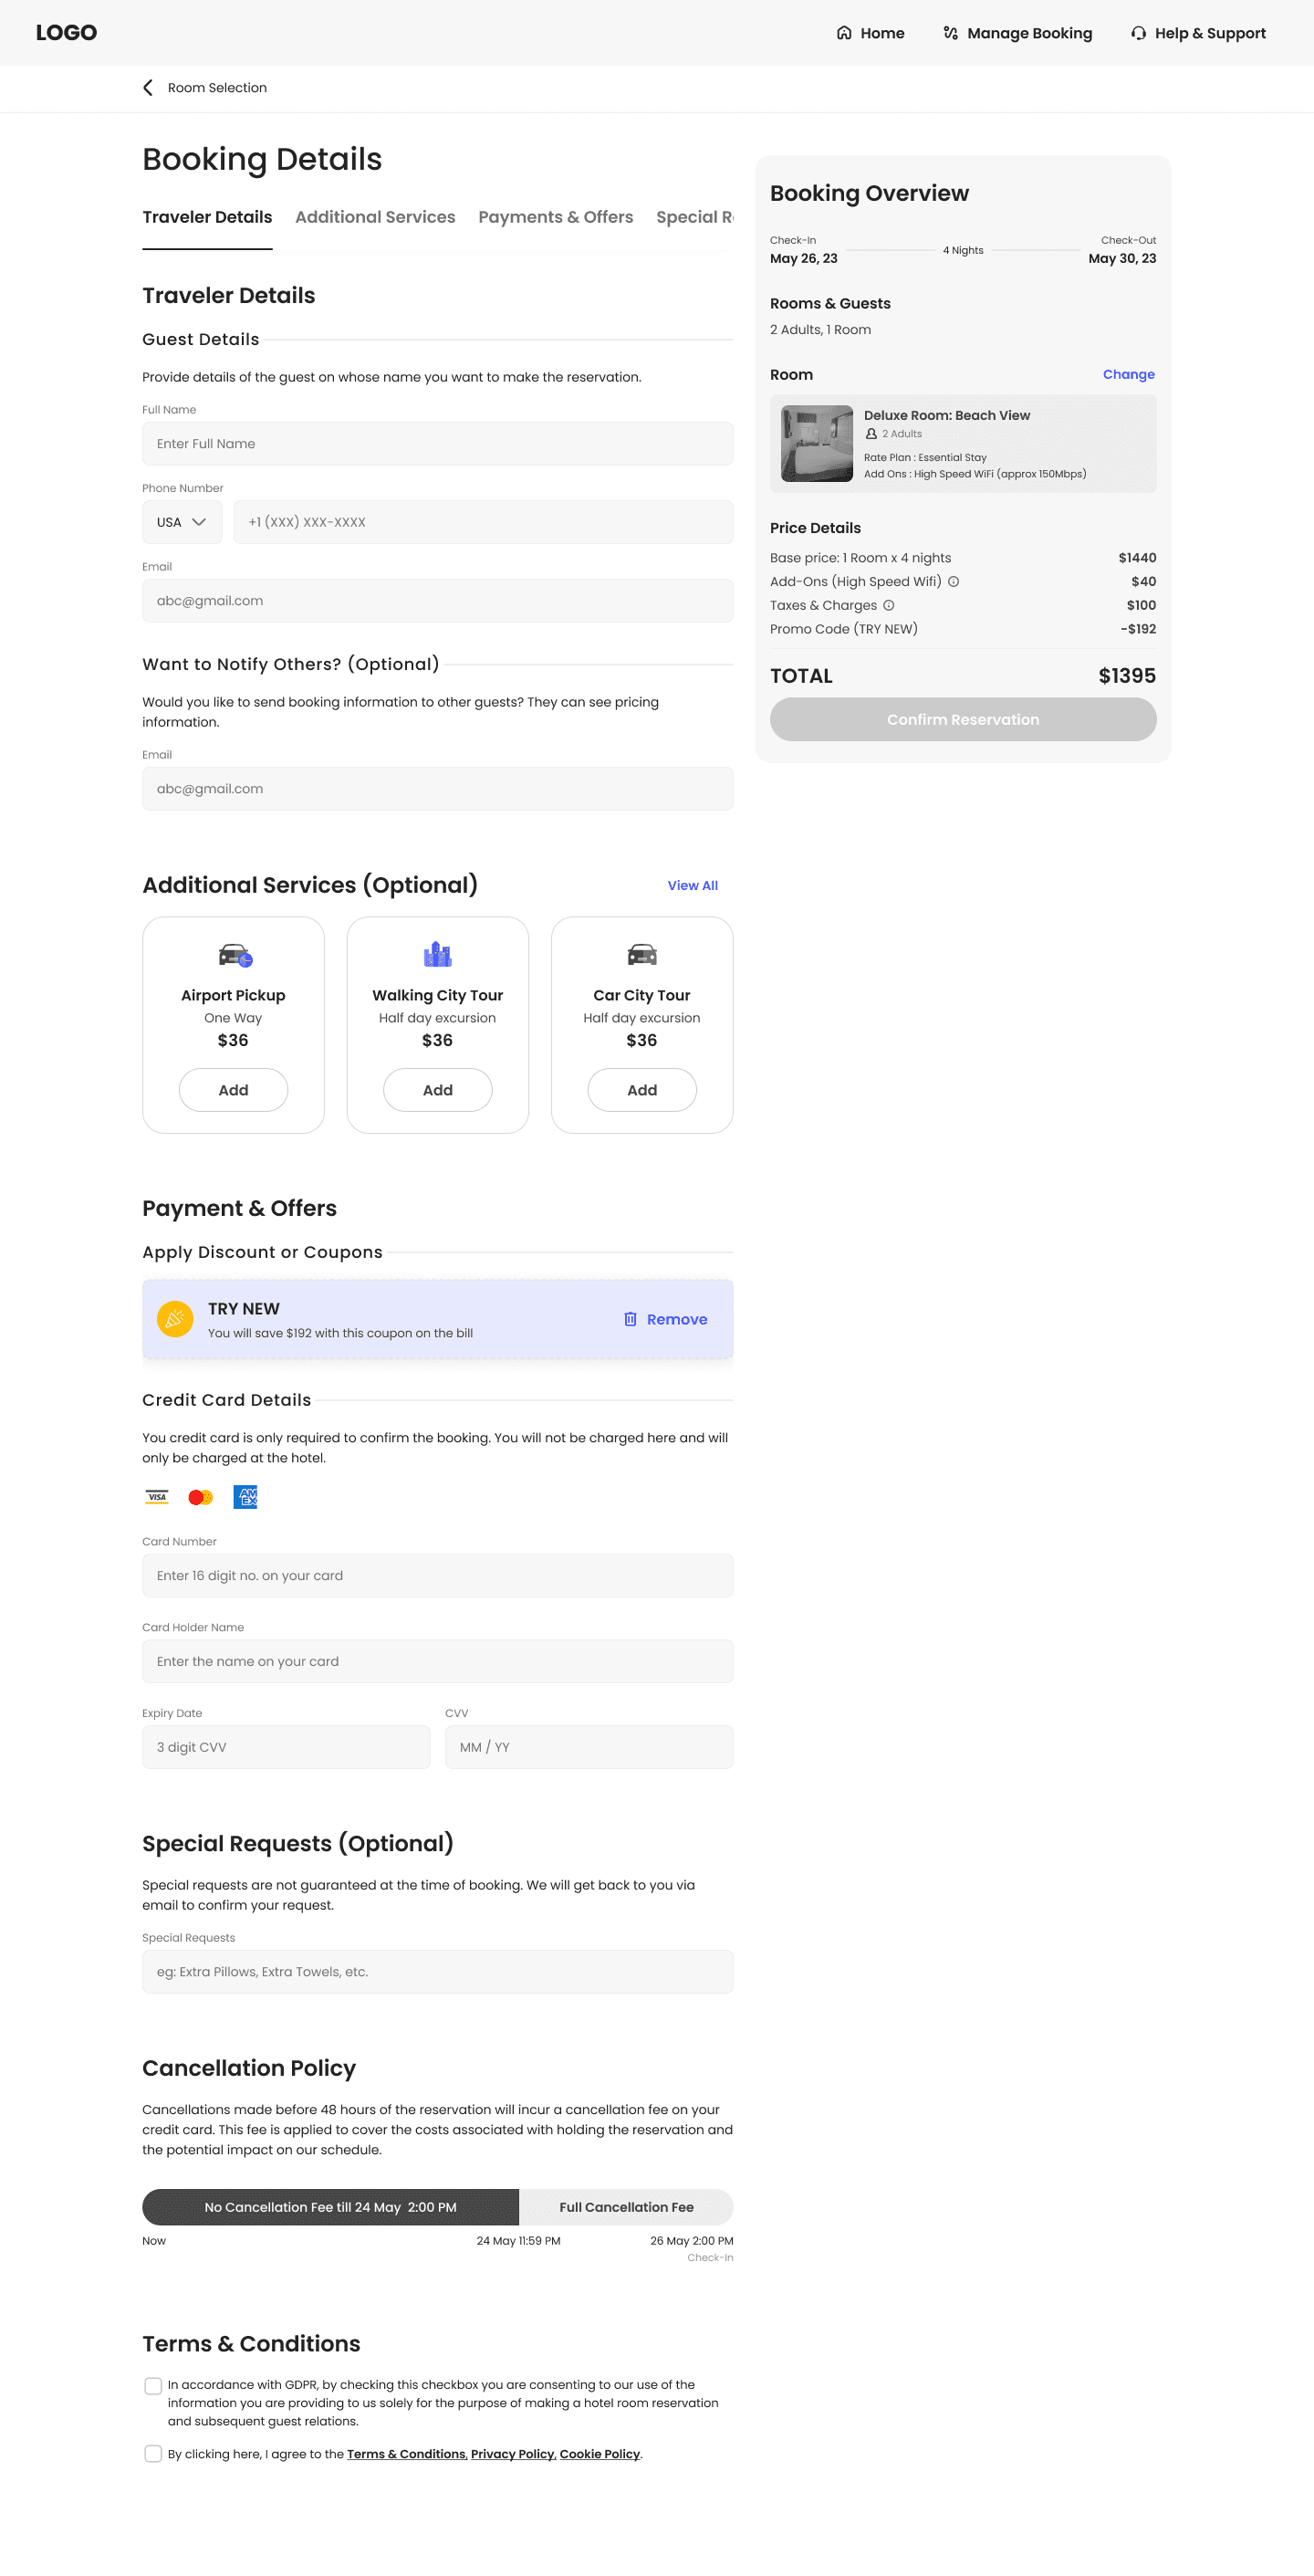Focus the MM / YY field
This screenshot has height=2576, width=1314.
point(589,1748)
